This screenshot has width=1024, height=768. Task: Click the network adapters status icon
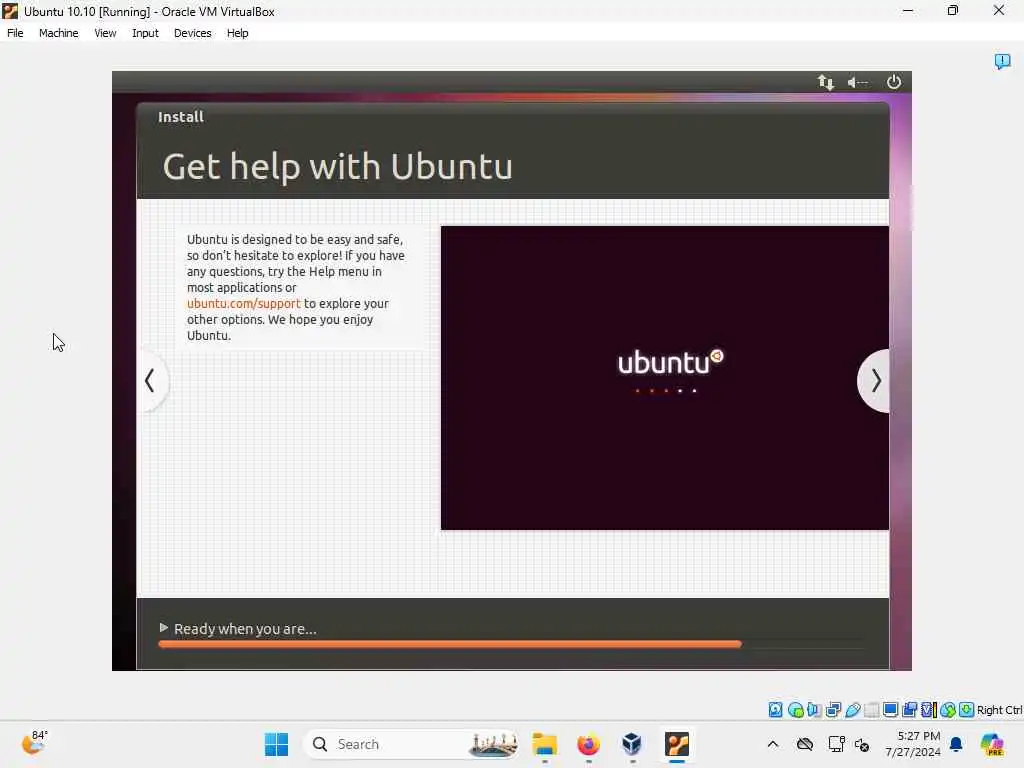coord(833,710)
